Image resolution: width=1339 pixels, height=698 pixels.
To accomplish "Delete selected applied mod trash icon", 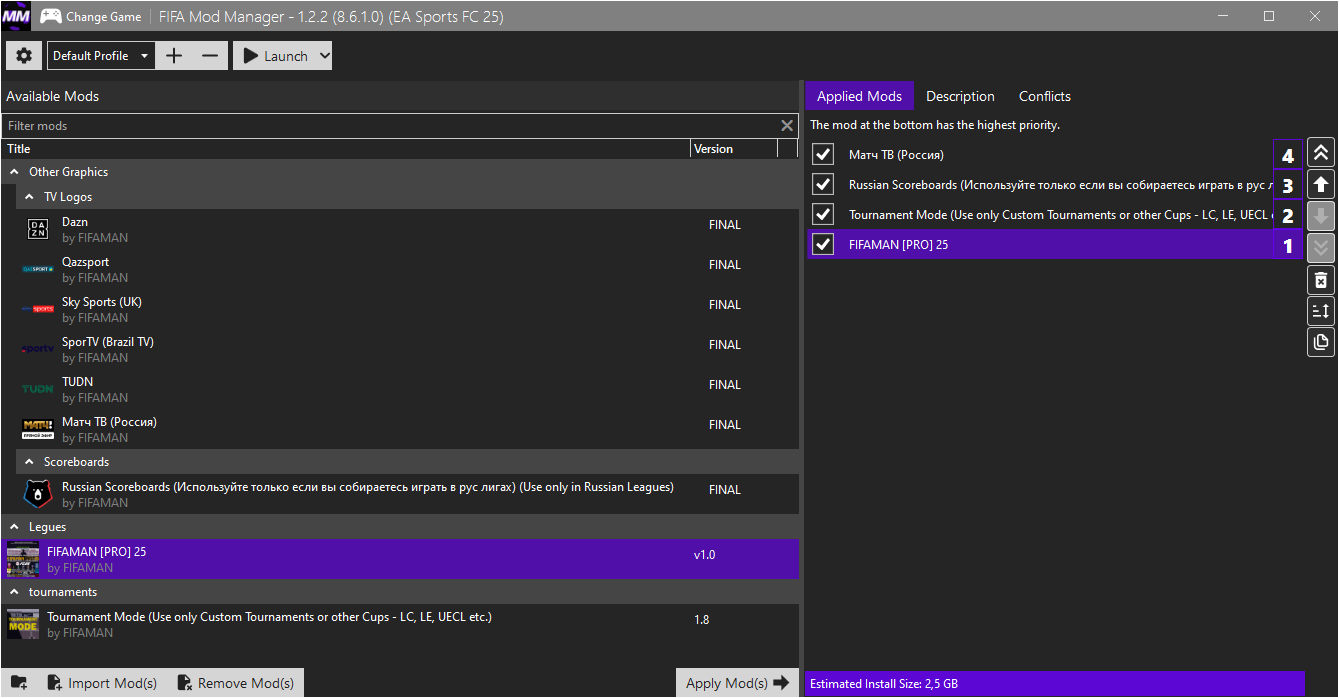I will tap(1321, 280).
